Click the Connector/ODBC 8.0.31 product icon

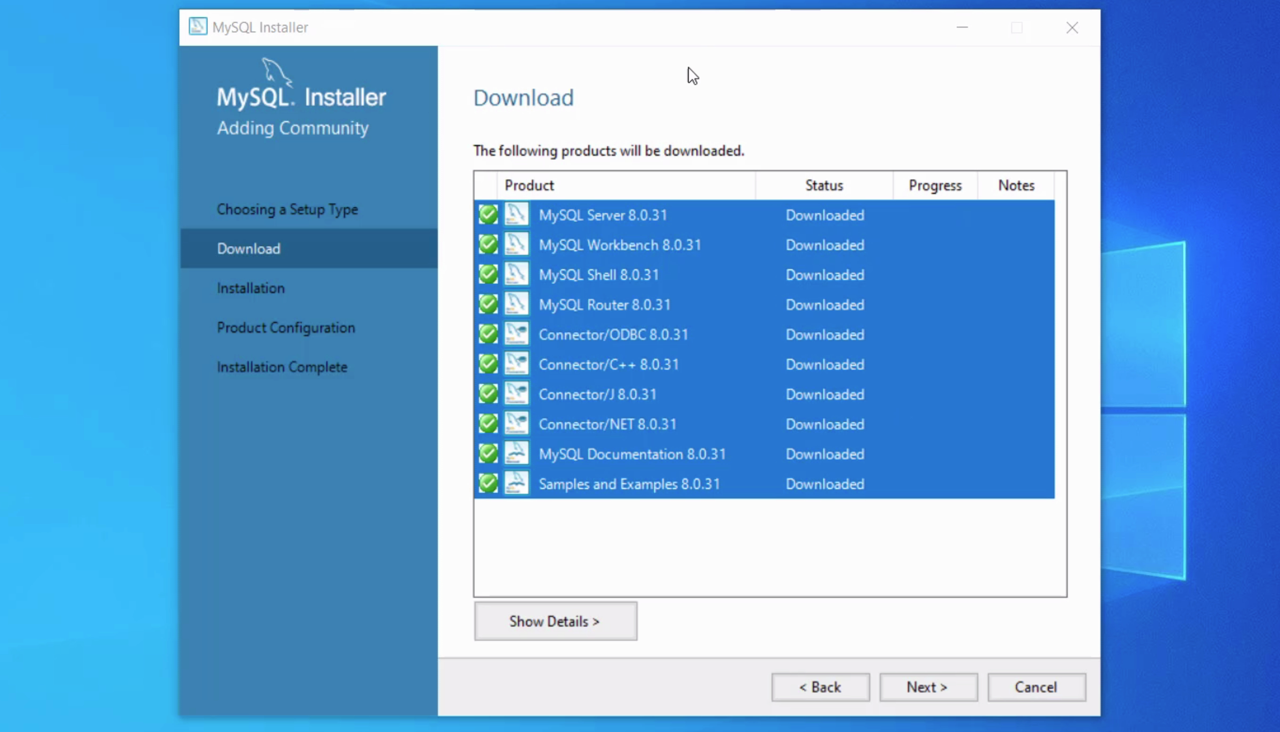[516, 335]
